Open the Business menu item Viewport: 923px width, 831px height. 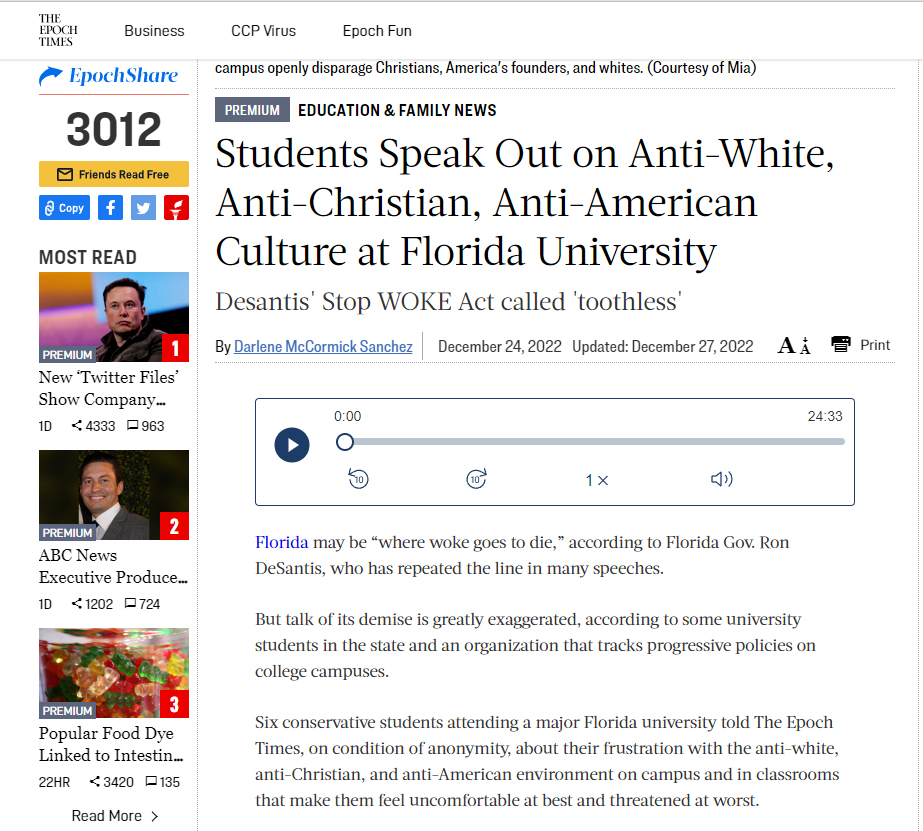pos(154,31)
